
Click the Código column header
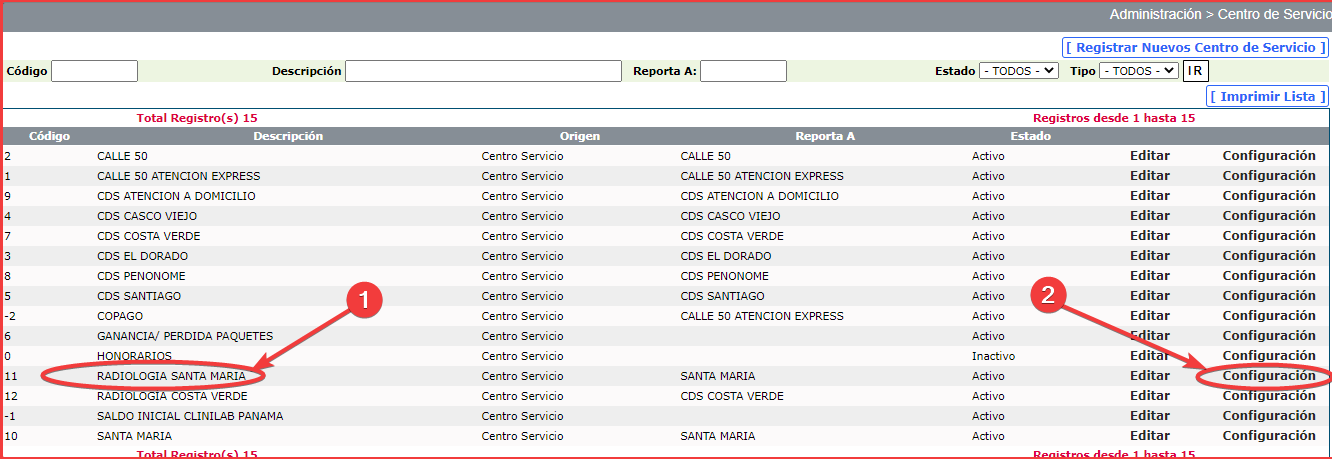point(49,136)
